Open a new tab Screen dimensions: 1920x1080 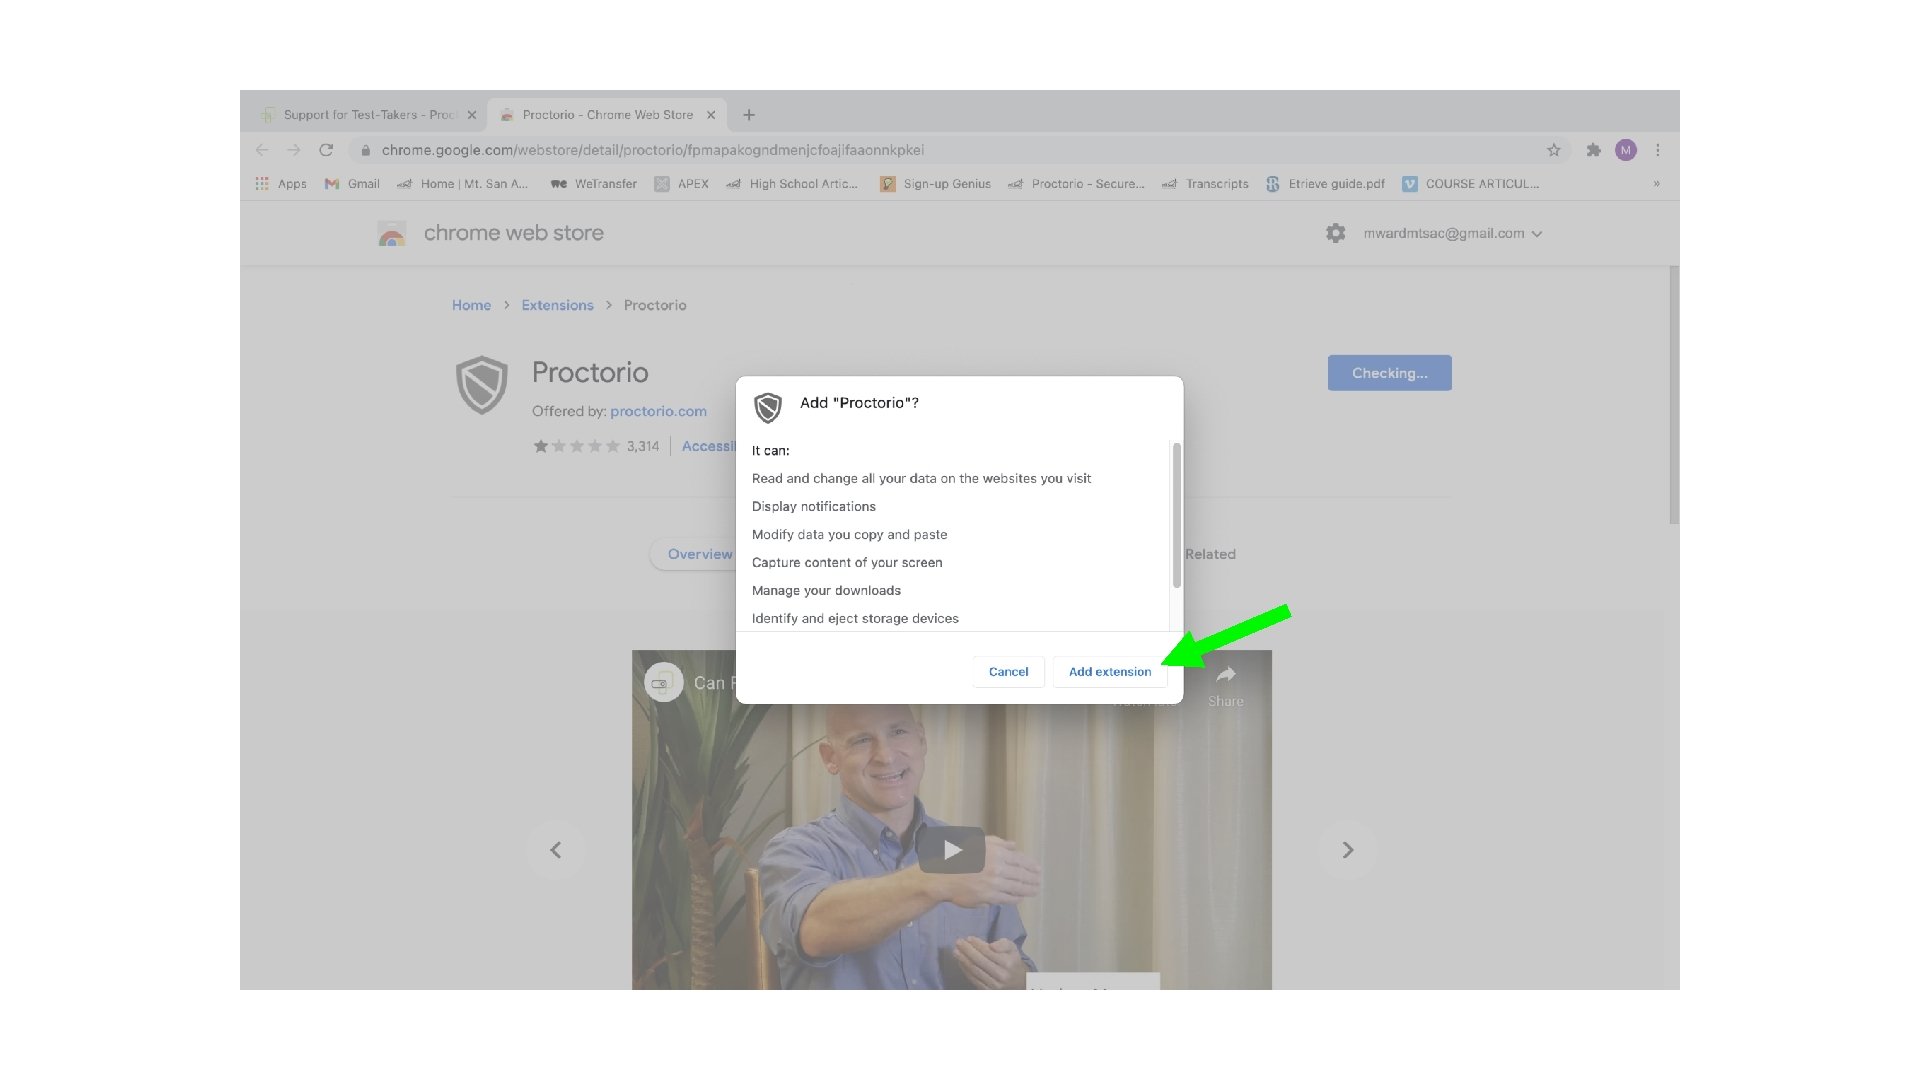pyautogui.click(x=749, y=115)
